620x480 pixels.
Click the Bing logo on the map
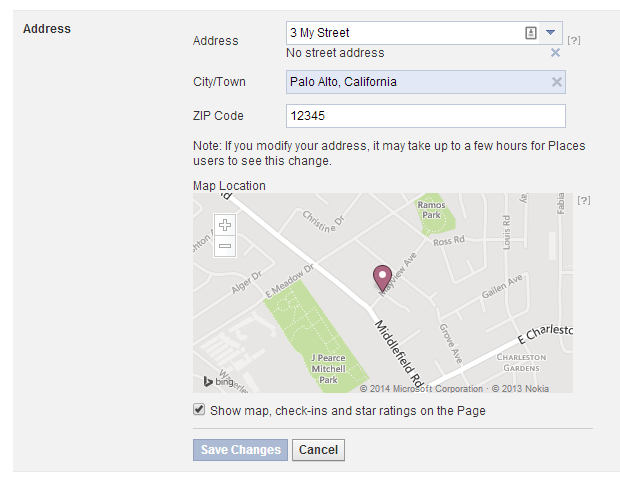(x=218, y=382)
